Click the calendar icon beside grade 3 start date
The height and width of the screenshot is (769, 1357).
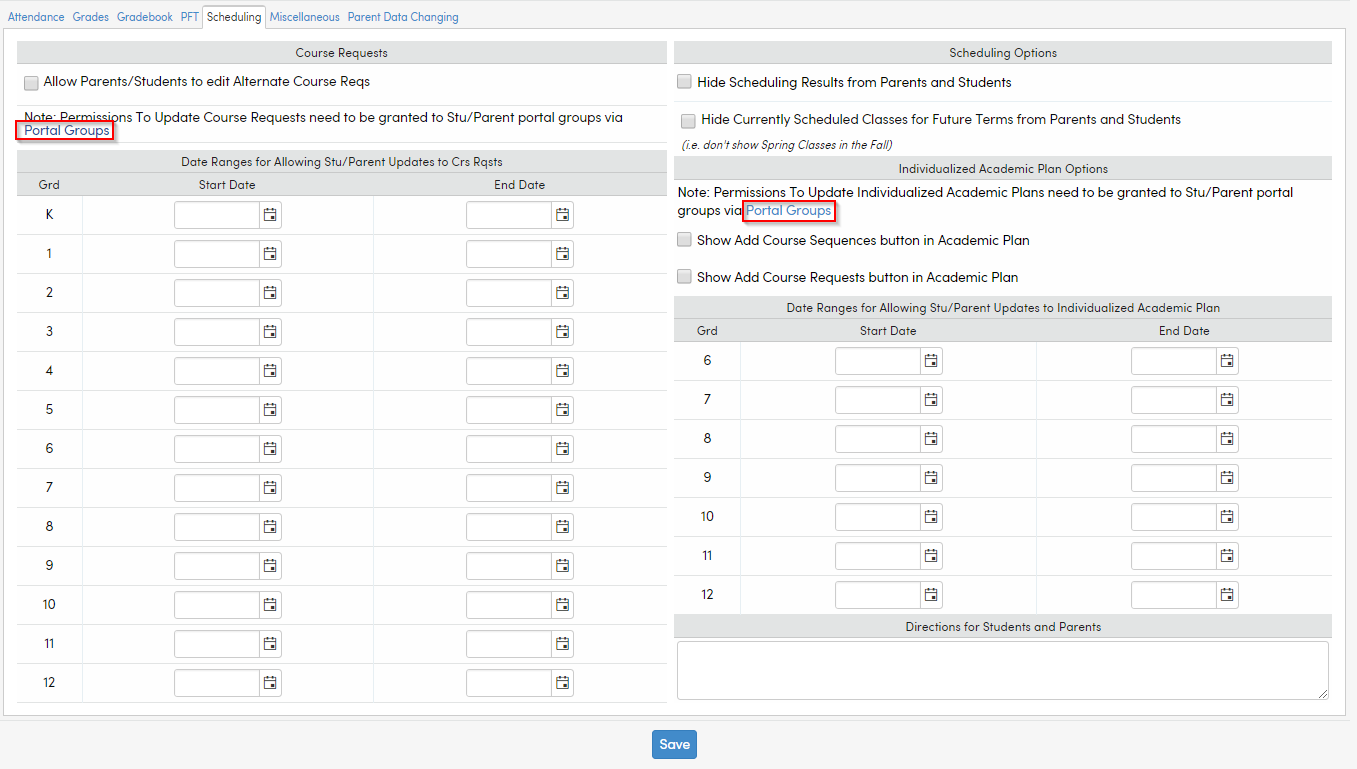(269, 331)
